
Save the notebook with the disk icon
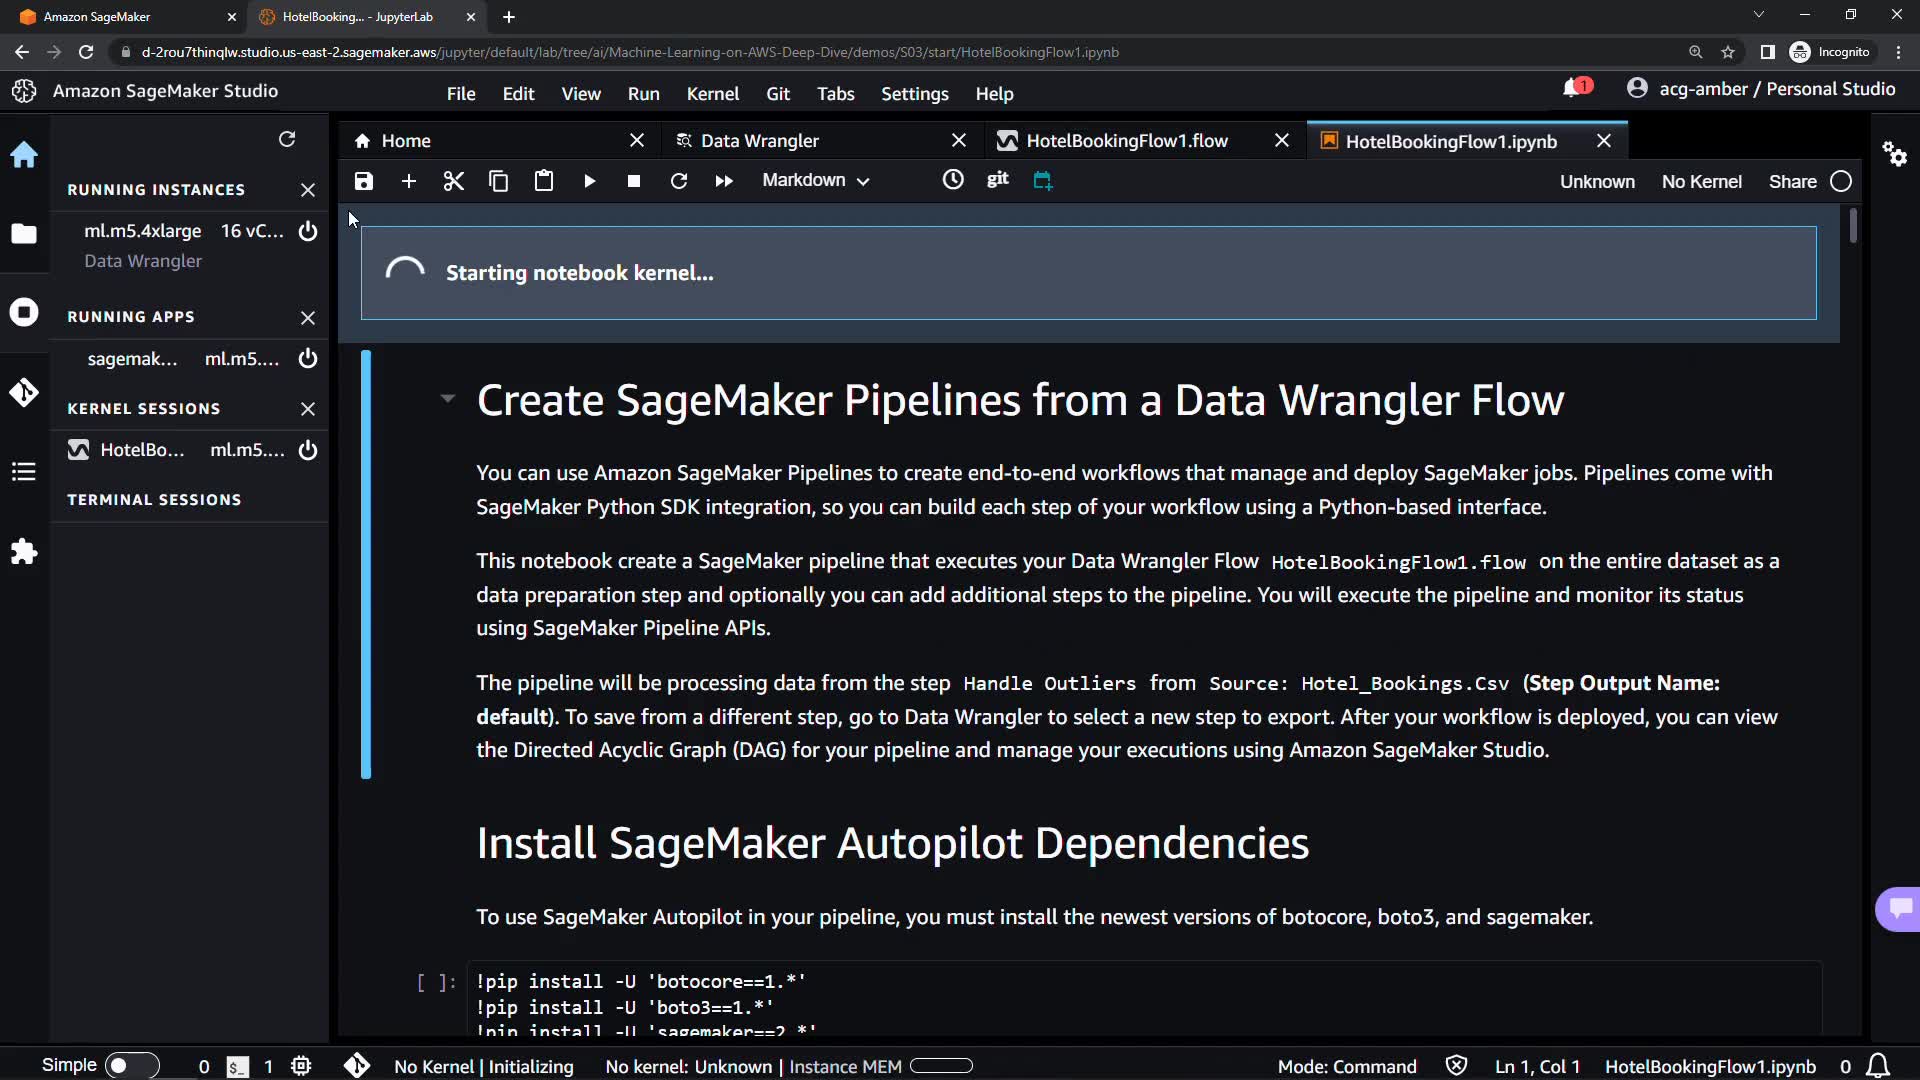tap(364, 181)
